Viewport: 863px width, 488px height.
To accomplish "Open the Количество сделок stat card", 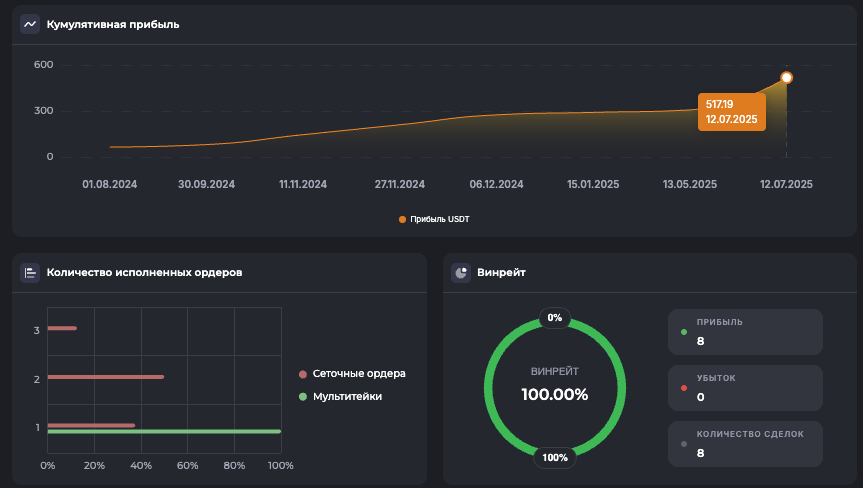I will coord(745,444).
